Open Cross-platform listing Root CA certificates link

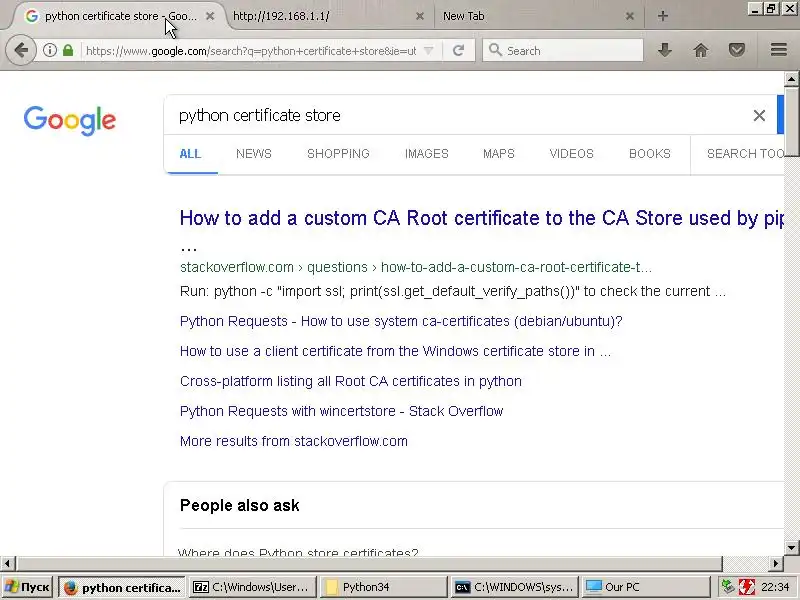coord(351,382)
